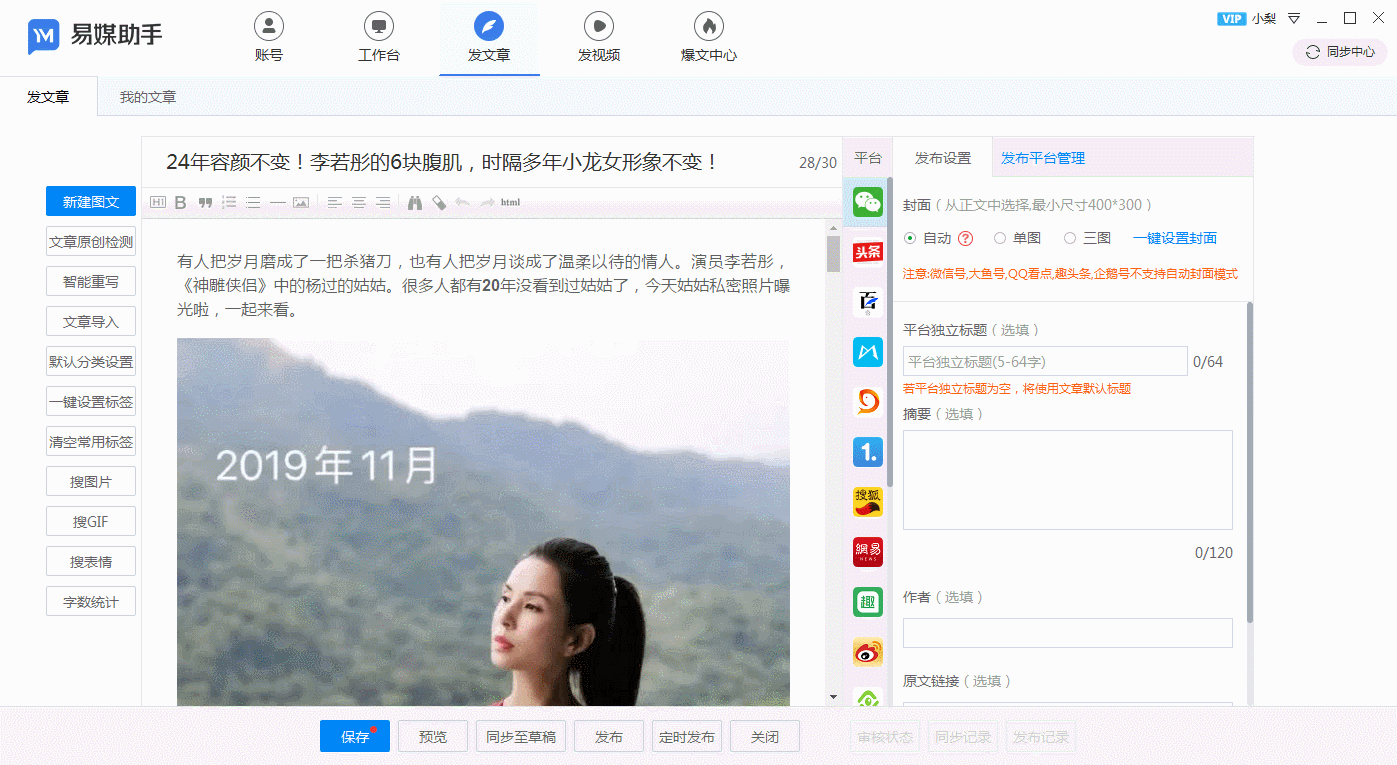Image resolution: width=1397 pixels, height=765 pixels.
Task: Align text to the right
Action: click(383, 202)
